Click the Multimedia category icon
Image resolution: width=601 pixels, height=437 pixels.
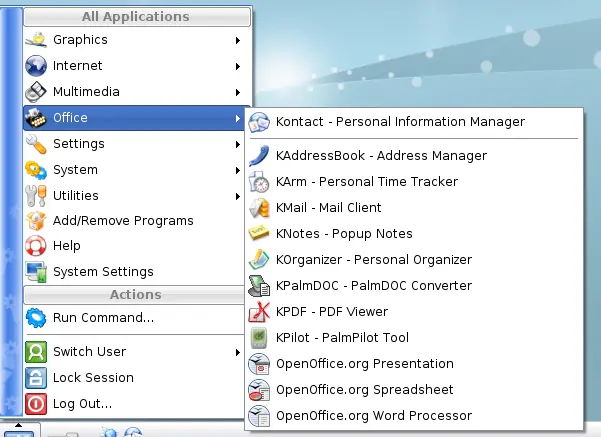[36, 92]
